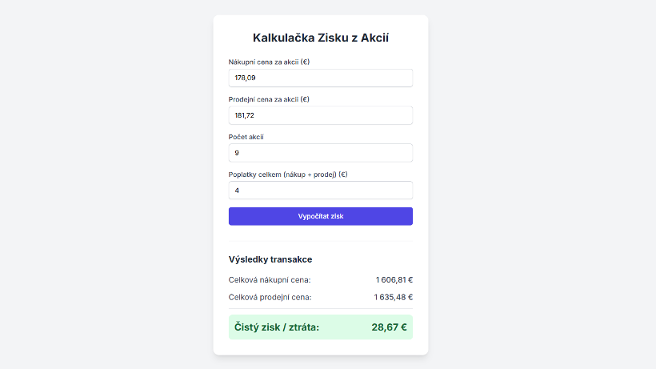Click the divider line below the calculate button
The width and height of the screenshot is (656, 369).
pyautogui.click(x=320, y=241)
